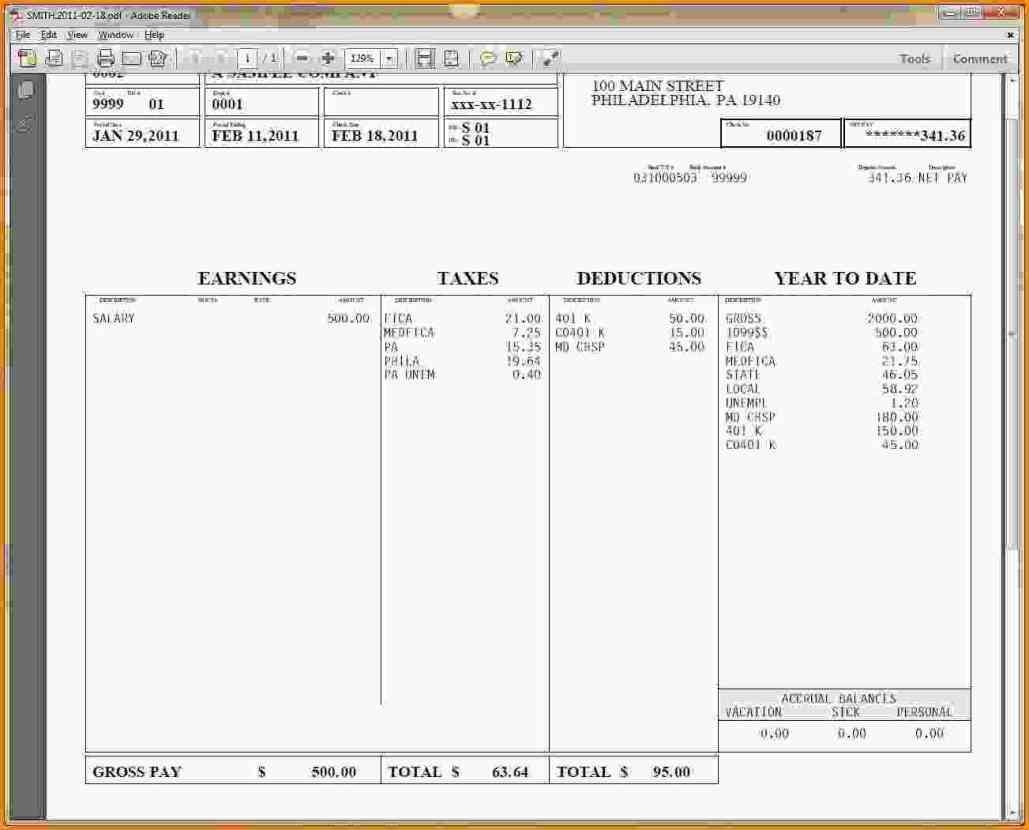Open the Comment pane
1029x830 pixels.
click(x=979, y=58)
